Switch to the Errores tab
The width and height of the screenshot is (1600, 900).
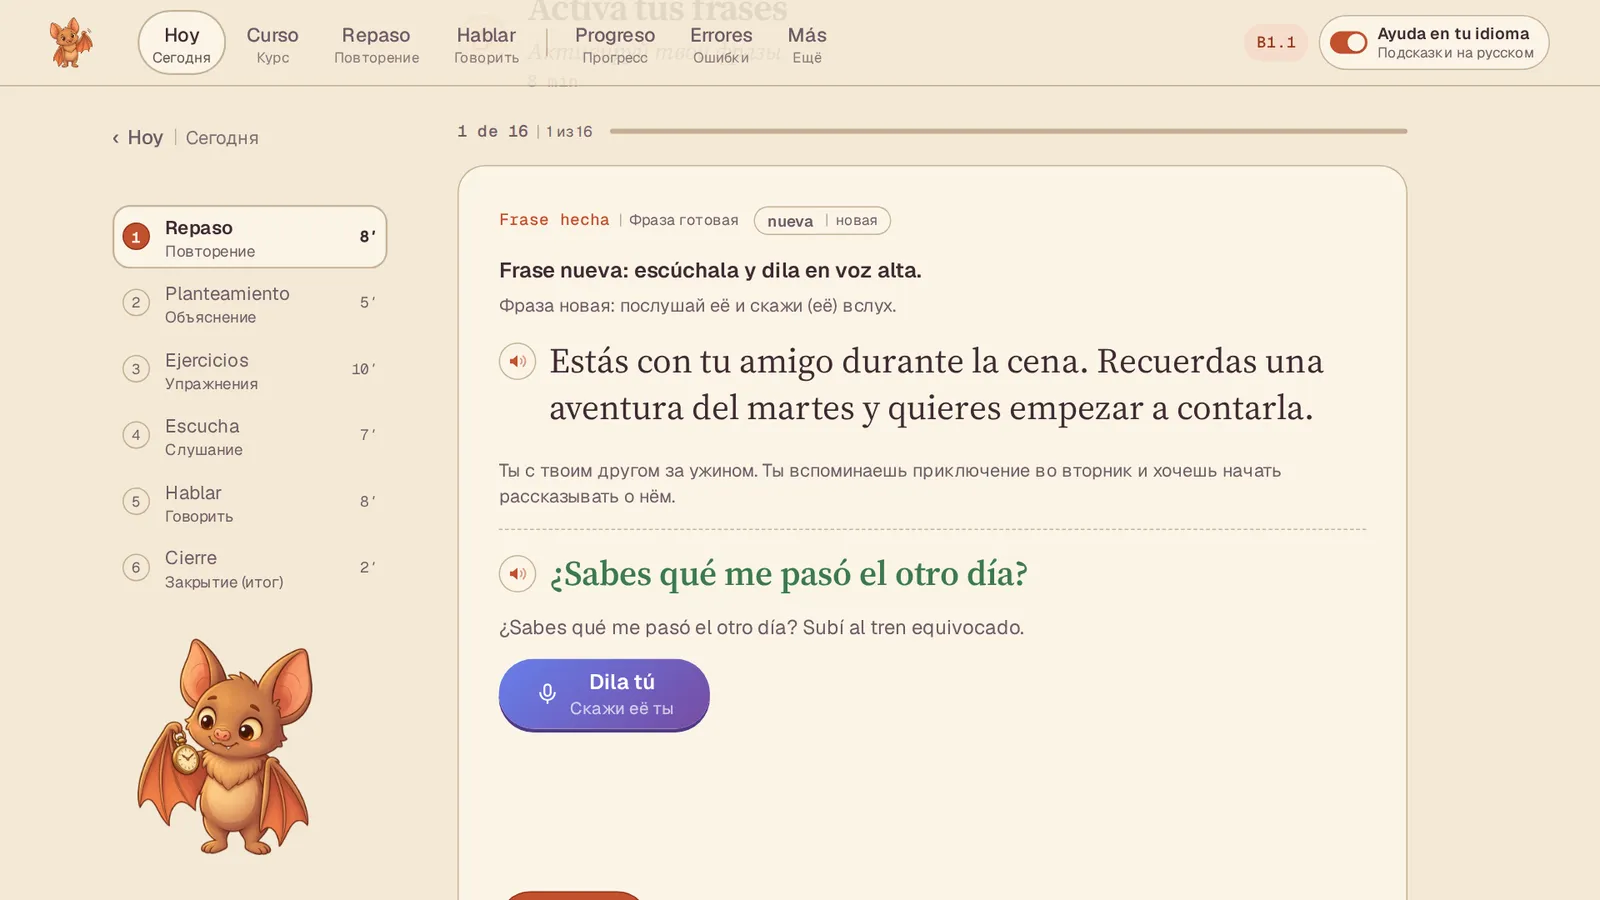(x=721, y=44)
